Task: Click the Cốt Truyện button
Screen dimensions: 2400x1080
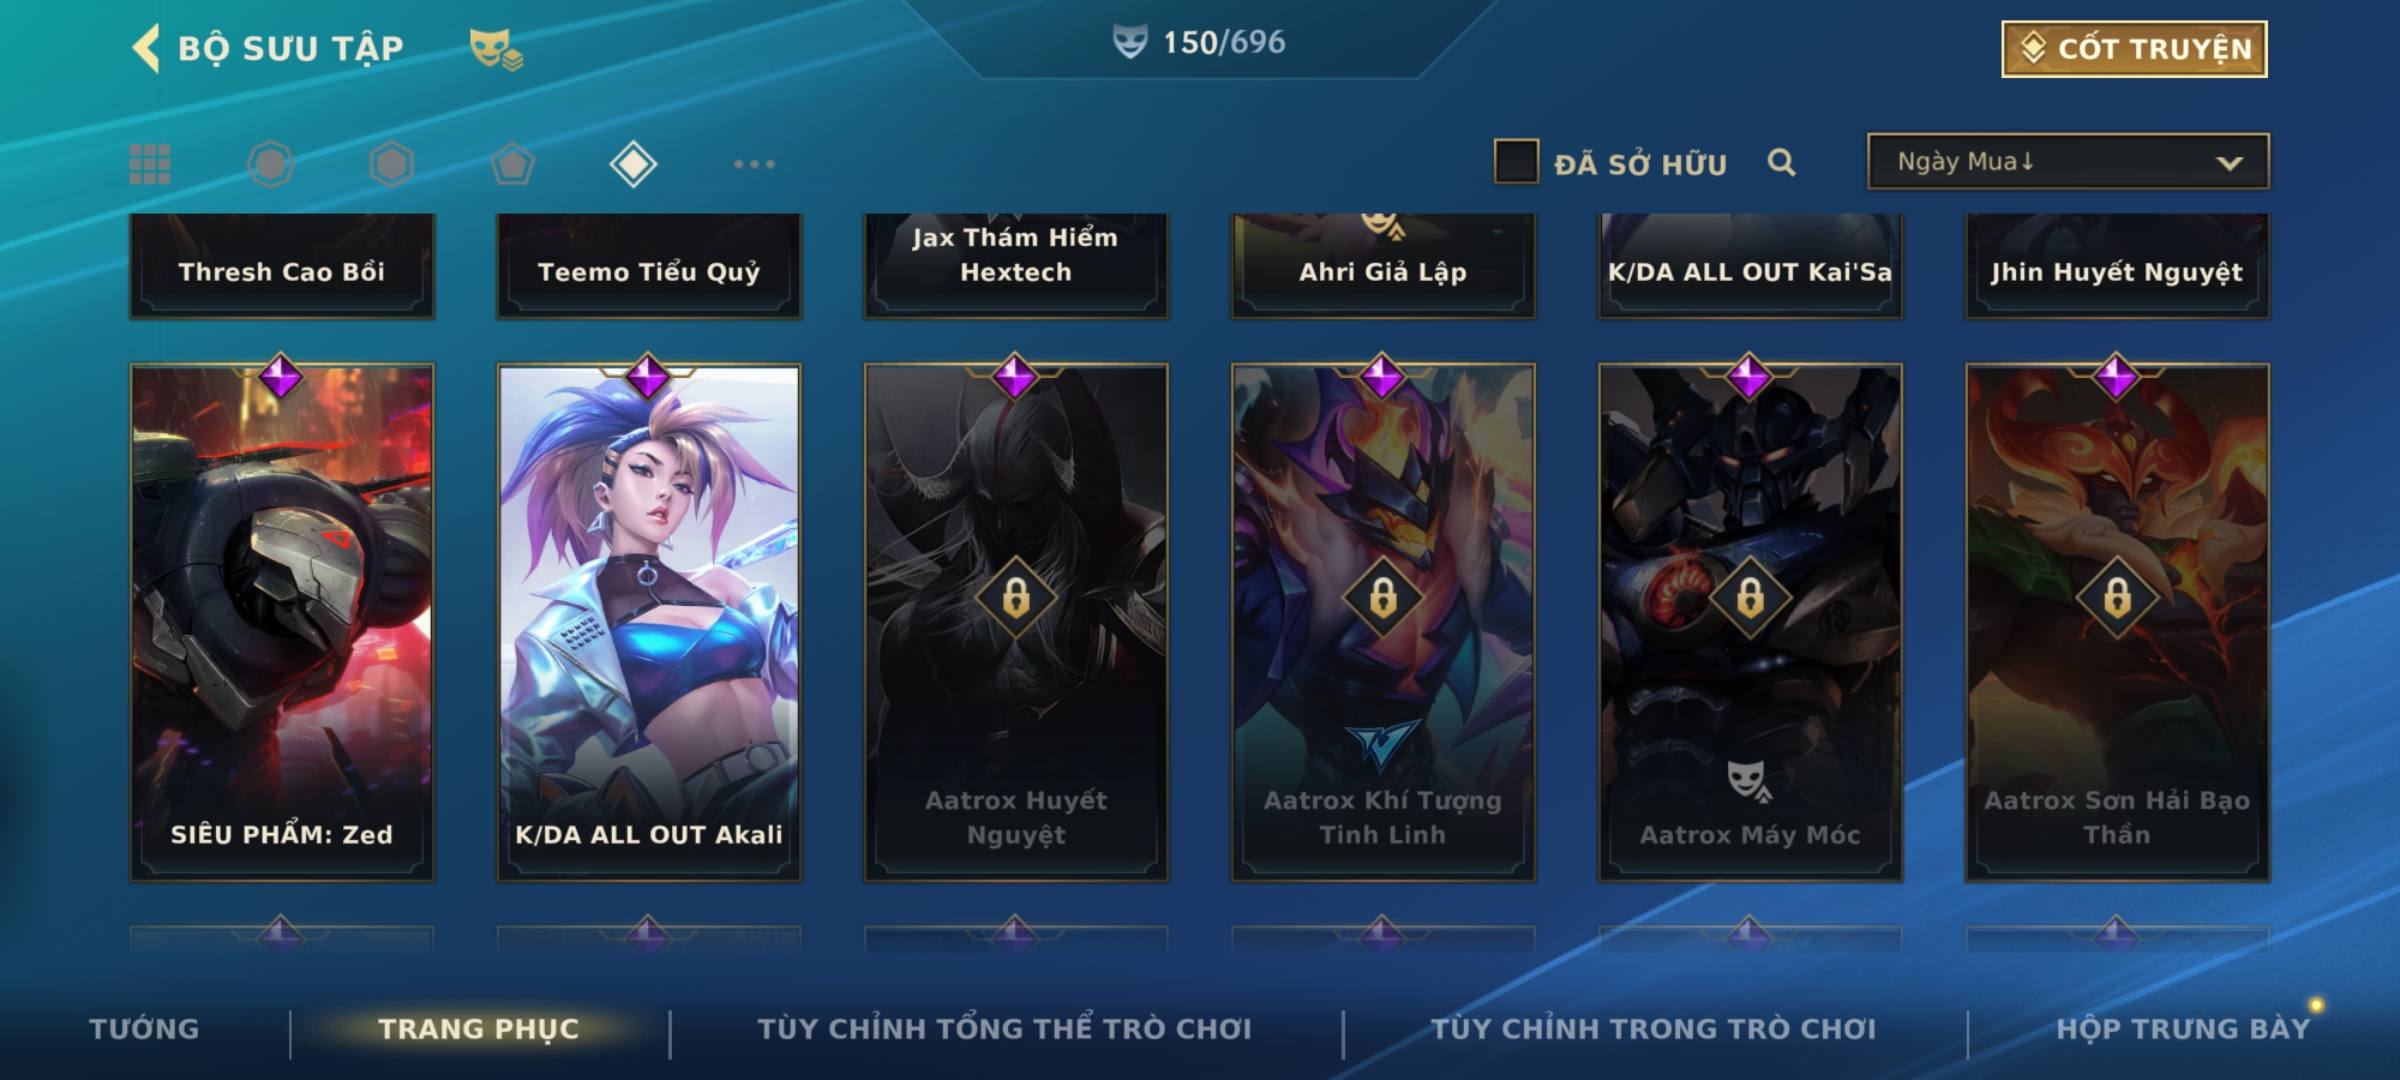Action: [x=2134, y=48]
